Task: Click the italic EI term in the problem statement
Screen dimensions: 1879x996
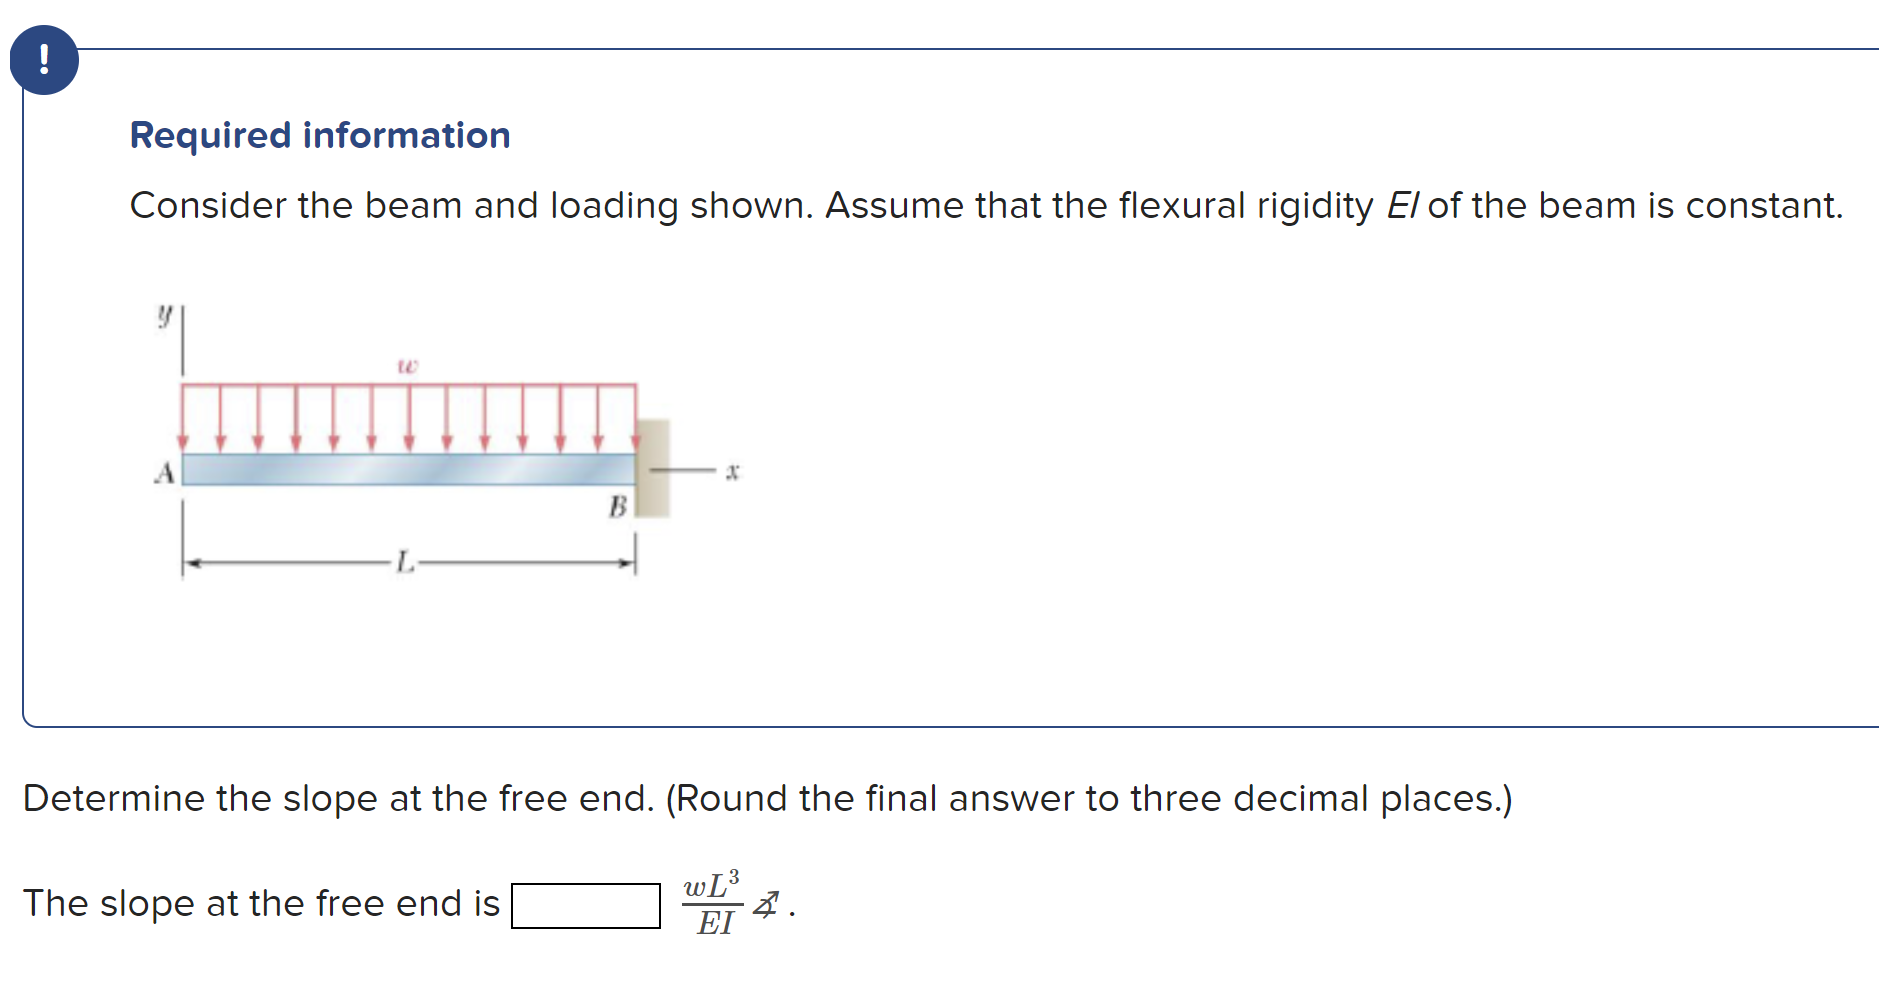Action: pos(1402,206)
